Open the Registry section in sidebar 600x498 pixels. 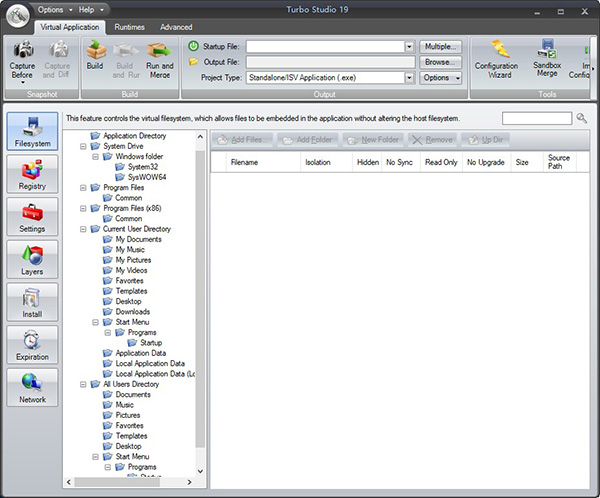32,176
